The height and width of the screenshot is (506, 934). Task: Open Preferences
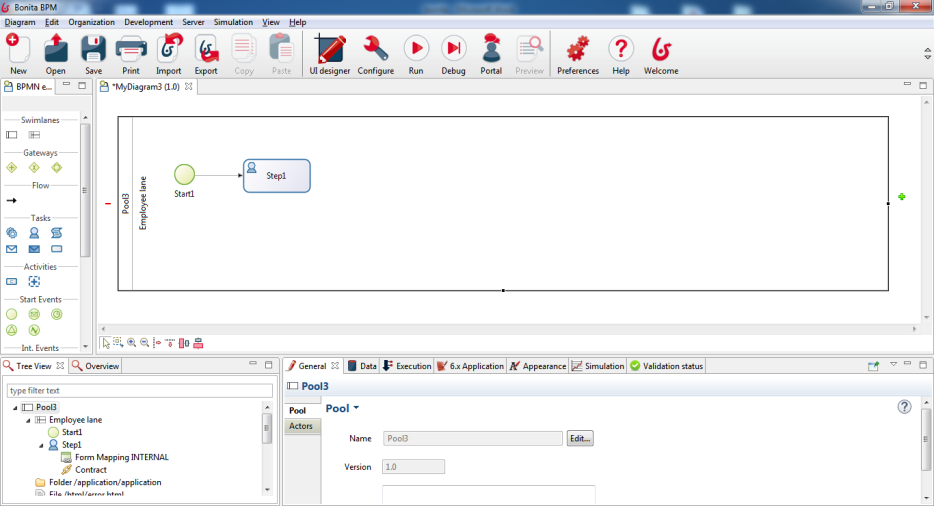tap(578, 54)
